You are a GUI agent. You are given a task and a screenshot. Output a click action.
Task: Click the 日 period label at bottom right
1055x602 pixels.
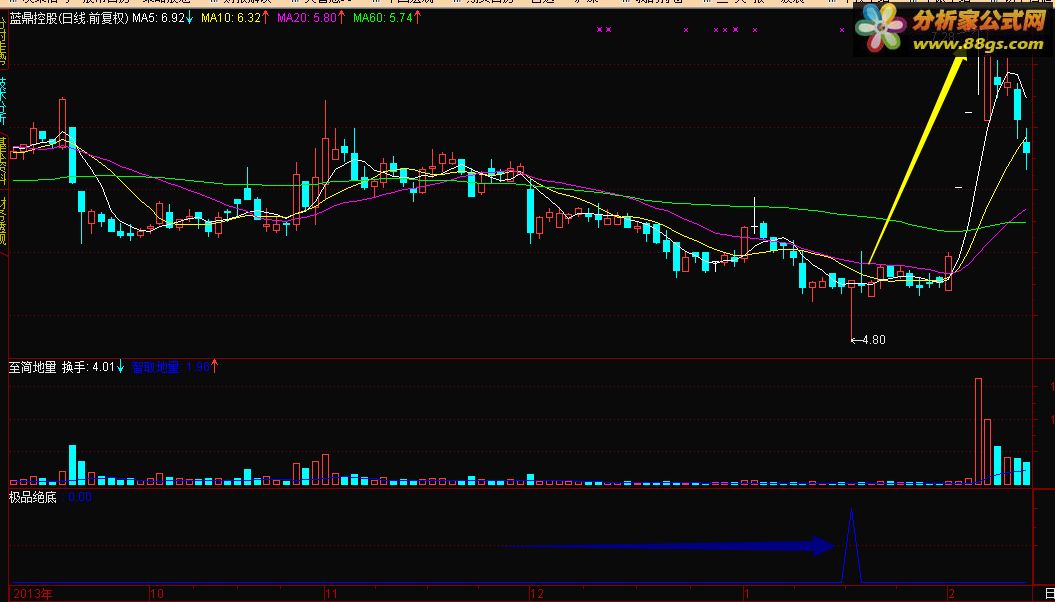[1048, 594]
